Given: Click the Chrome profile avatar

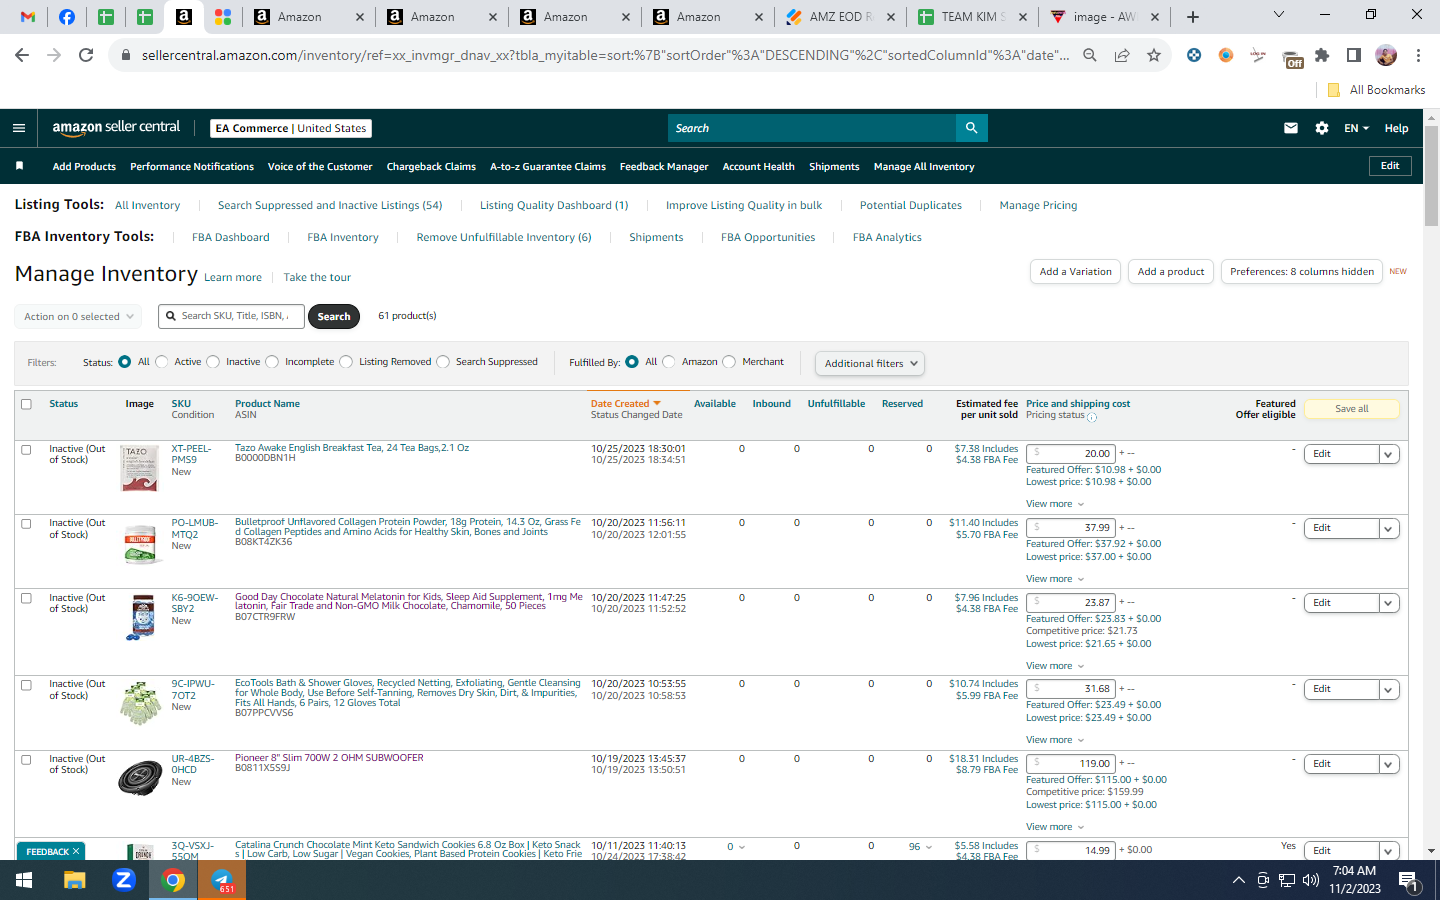Looking at the screenshot, I should [1386, 55].
